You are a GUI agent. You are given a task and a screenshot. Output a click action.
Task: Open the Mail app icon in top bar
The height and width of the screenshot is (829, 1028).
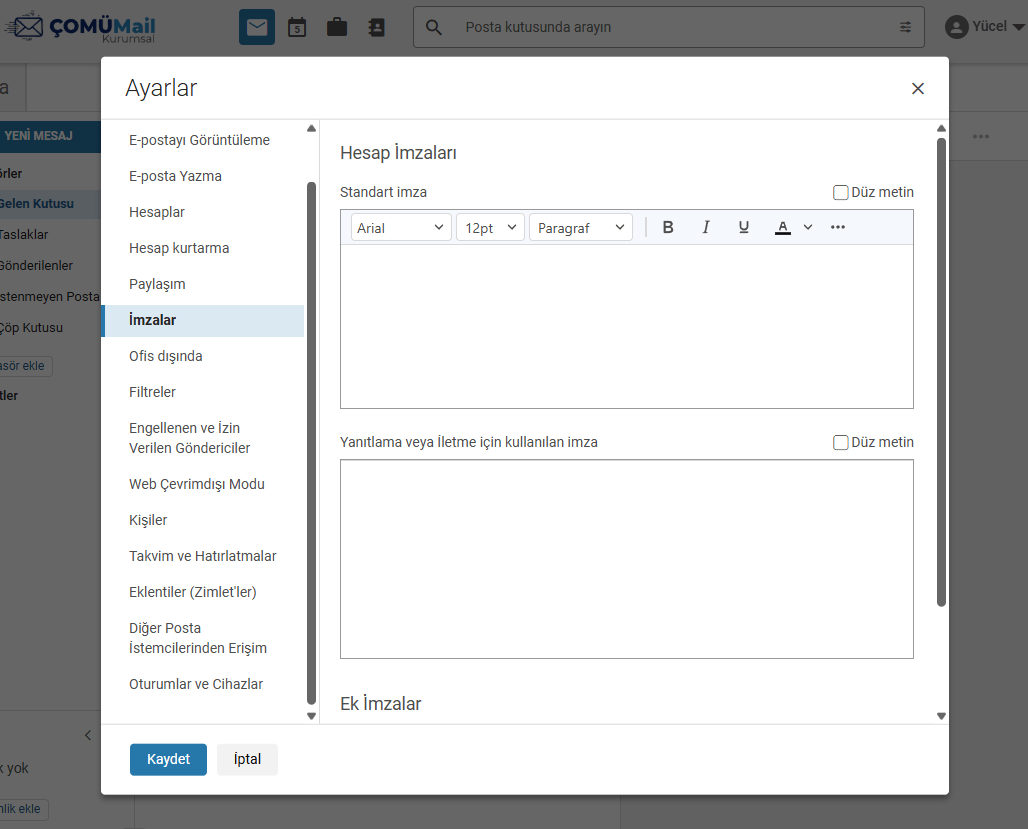click(256, 27)
